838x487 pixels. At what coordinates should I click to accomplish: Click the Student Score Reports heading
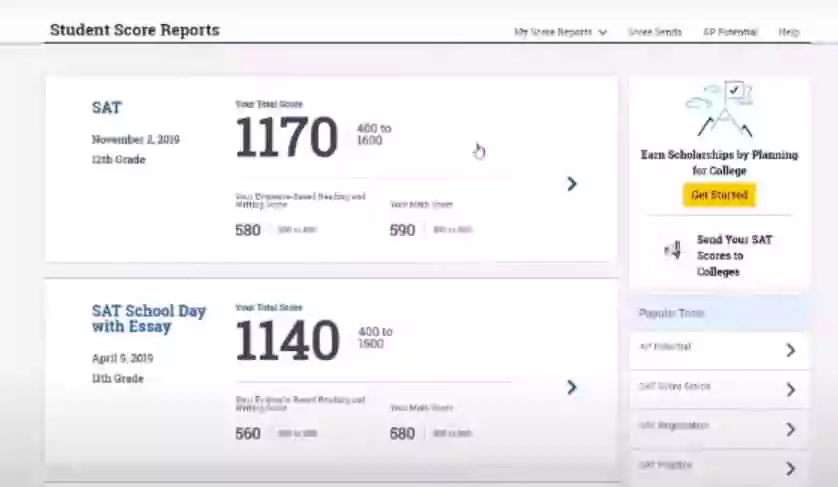(134, 29)
